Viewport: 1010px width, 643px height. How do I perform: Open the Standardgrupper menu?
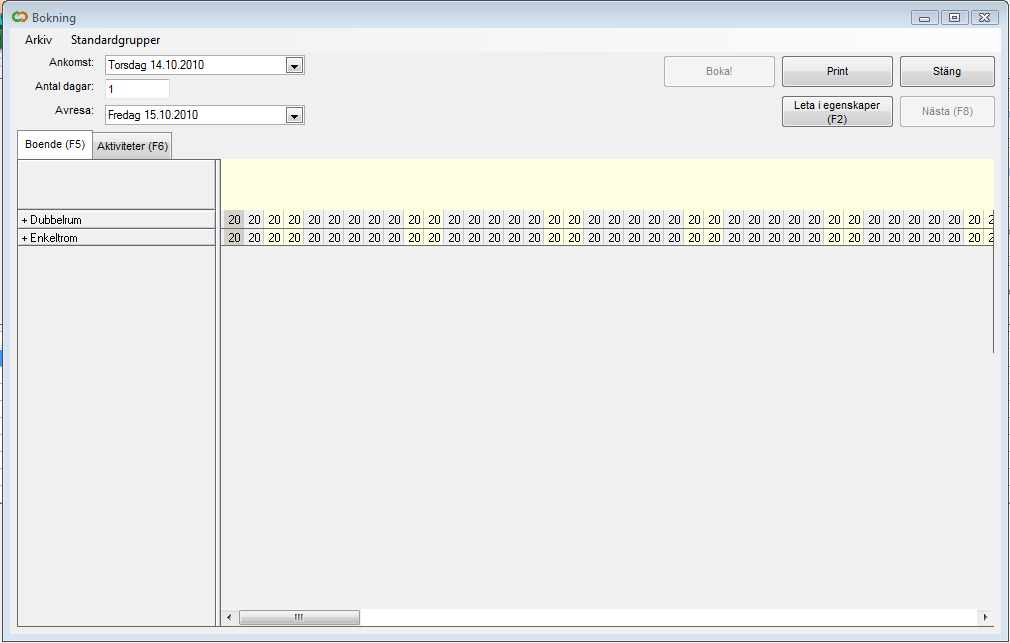115,40
